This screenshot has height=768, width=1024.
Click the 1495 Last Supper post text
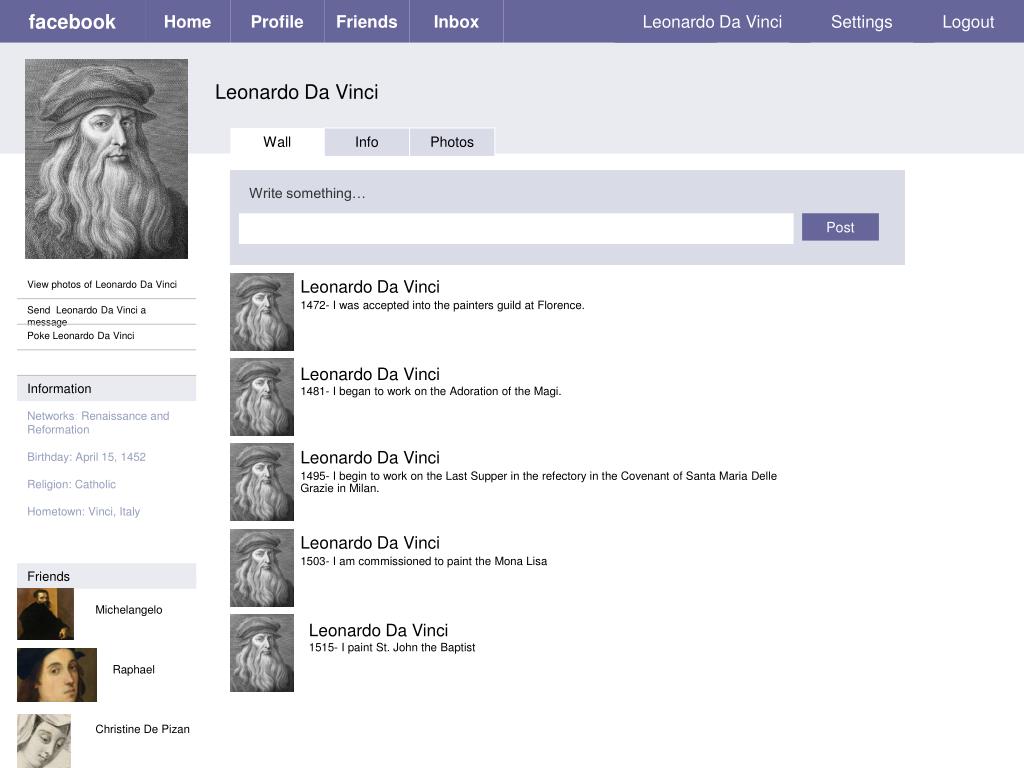[539, 482]
